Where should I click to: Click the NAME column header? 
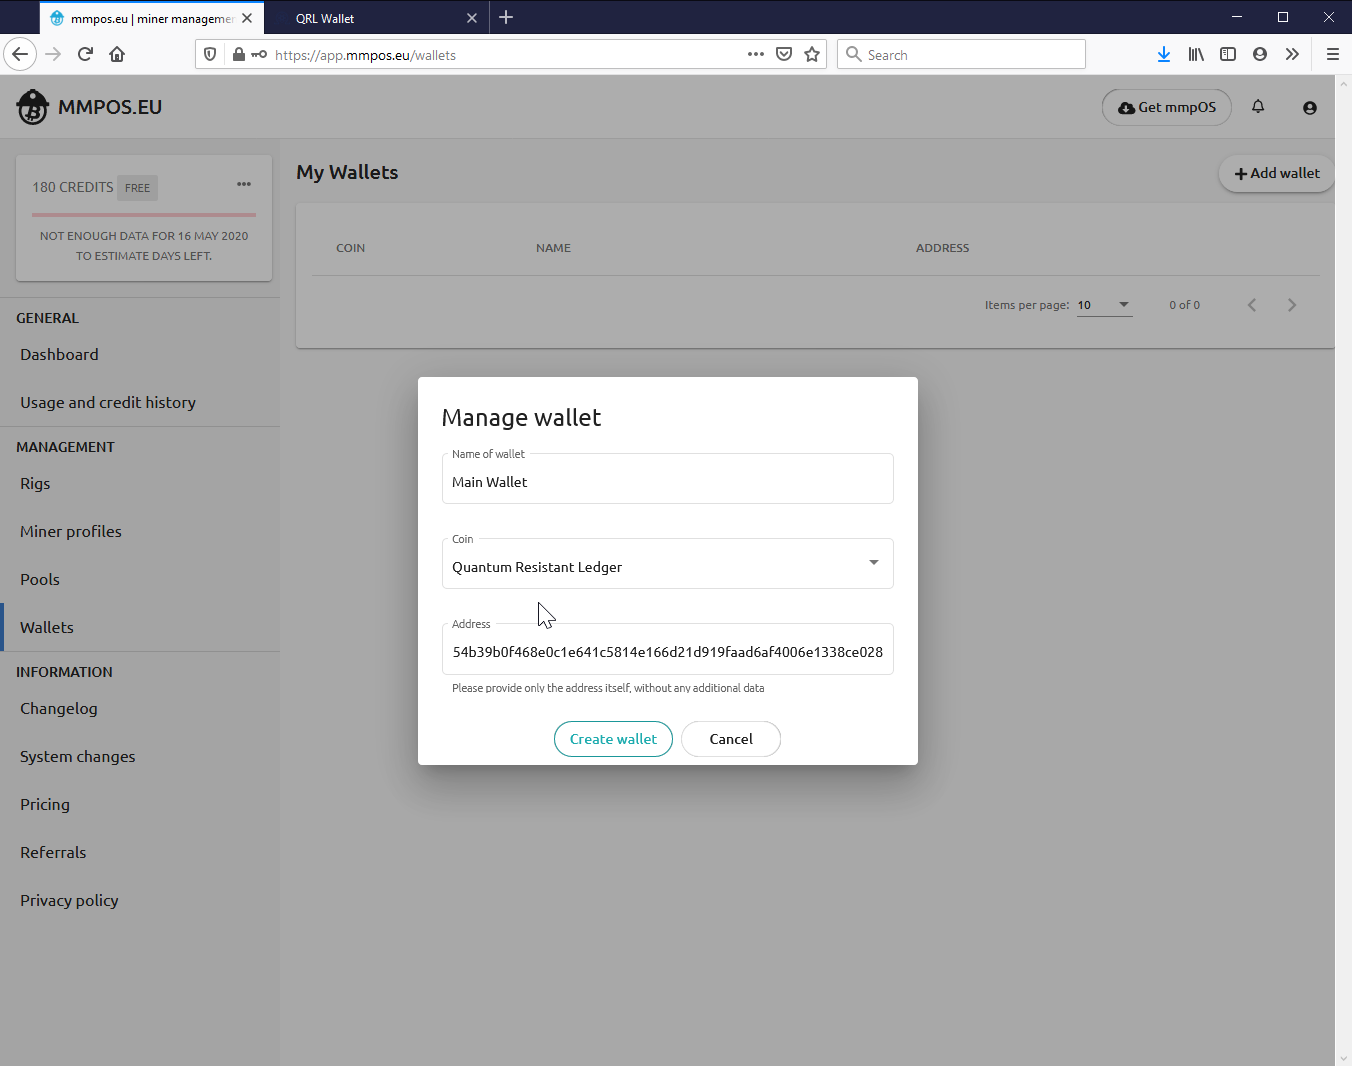[553, 248]
